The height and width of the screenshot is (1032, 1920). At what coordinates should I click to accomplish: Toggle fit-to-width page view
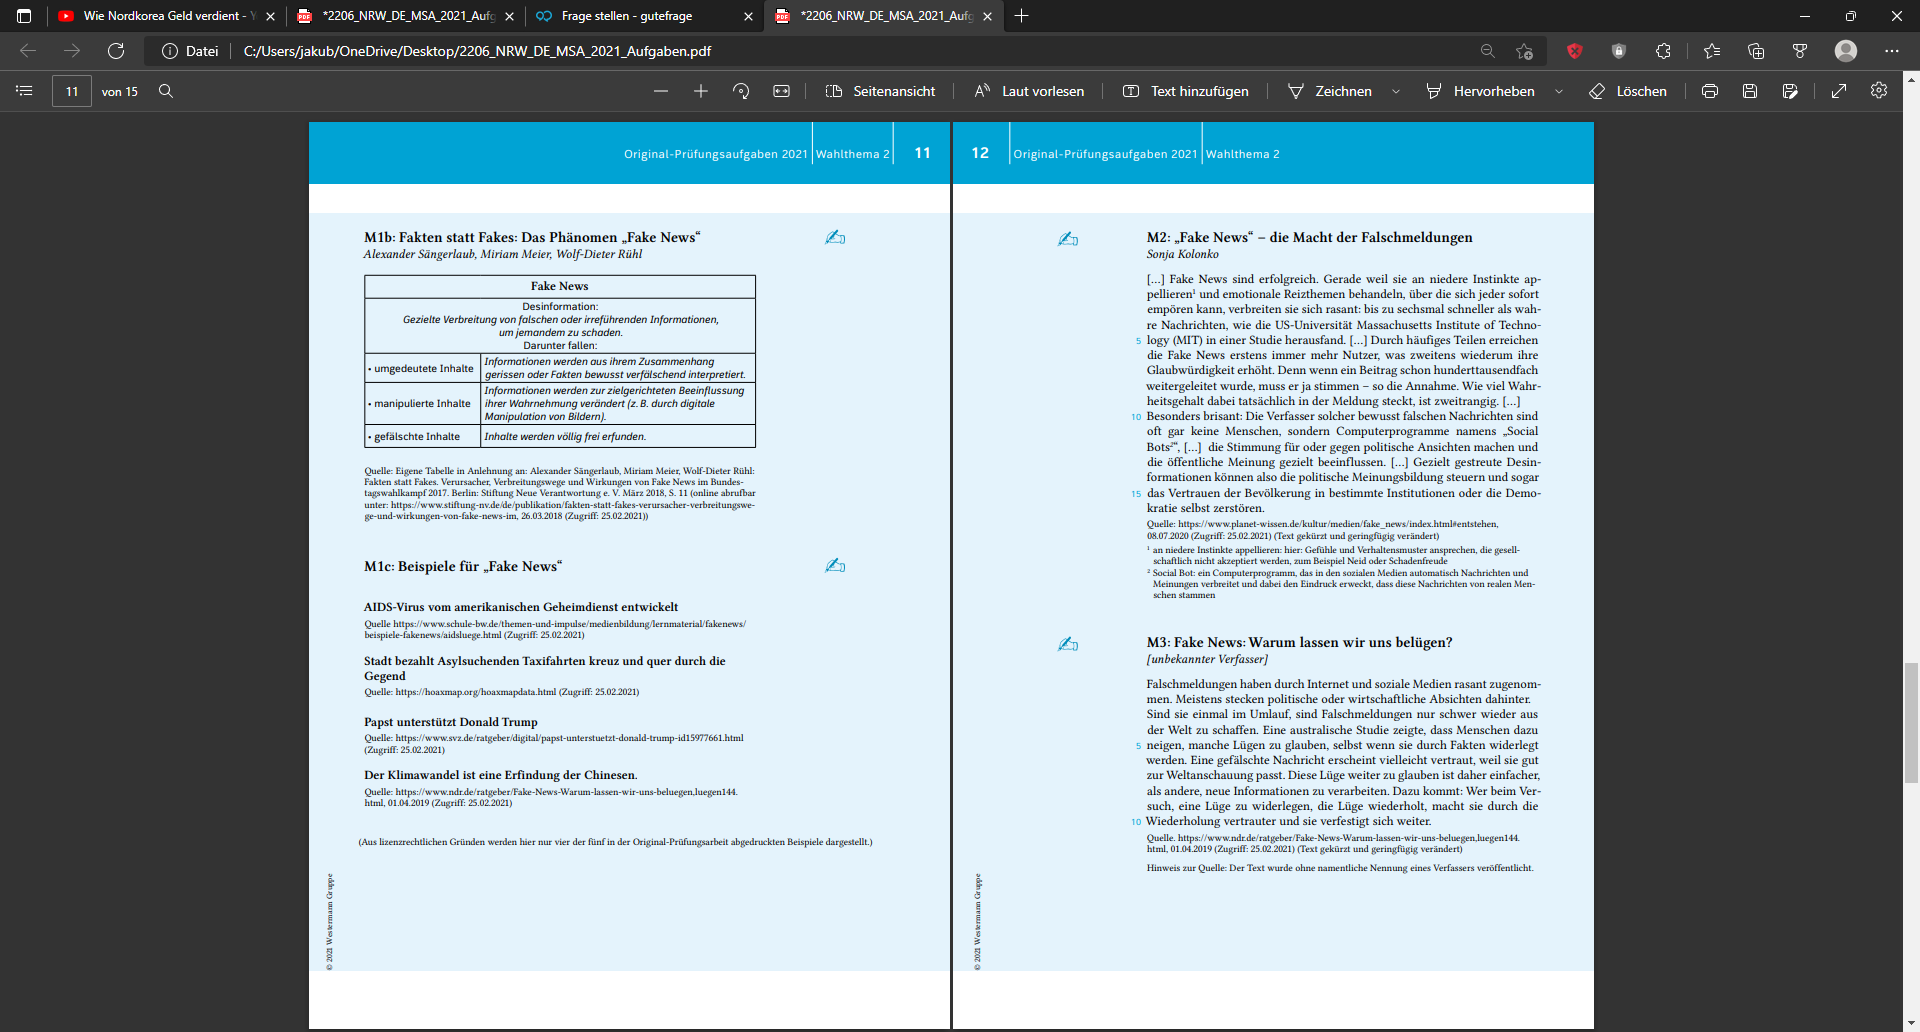[x=781, y=91]
